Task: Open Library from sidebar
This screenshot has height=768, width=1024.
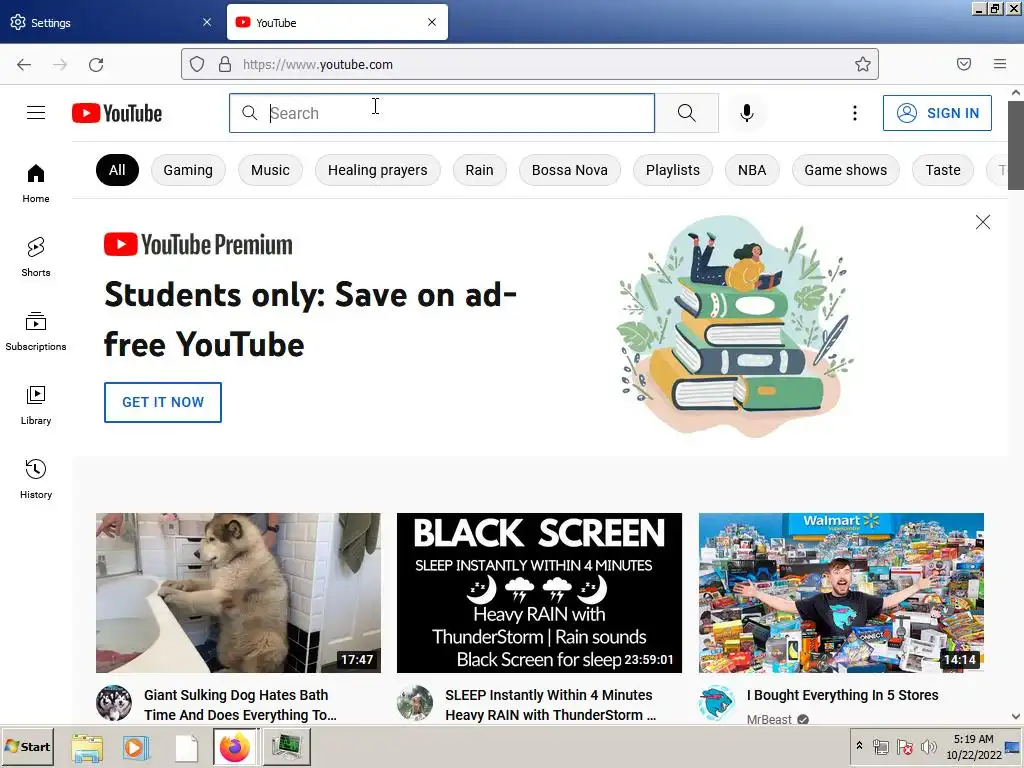Action: tap(36, 405)
